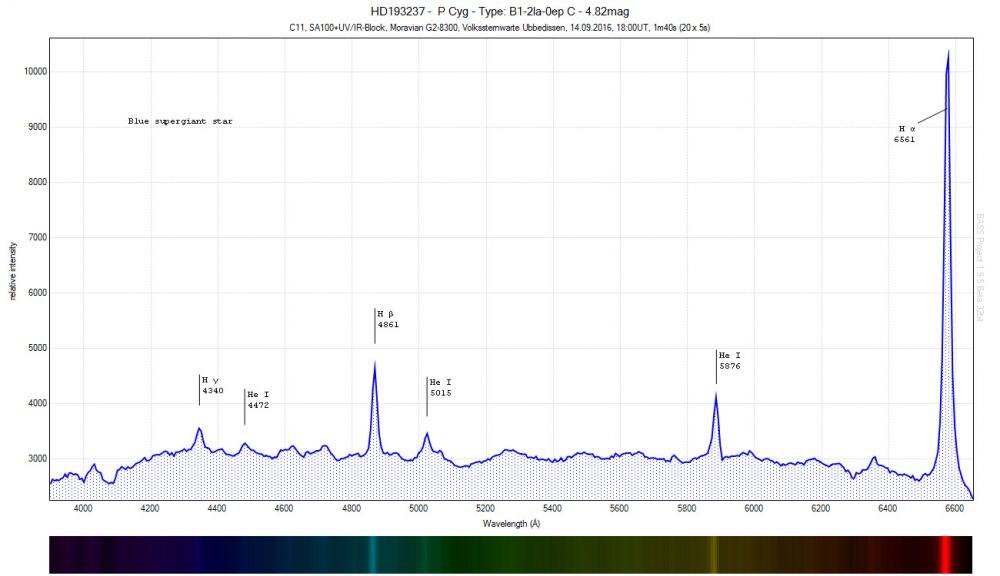Click the tip of the He I 5876 peak

pos(716,394)
